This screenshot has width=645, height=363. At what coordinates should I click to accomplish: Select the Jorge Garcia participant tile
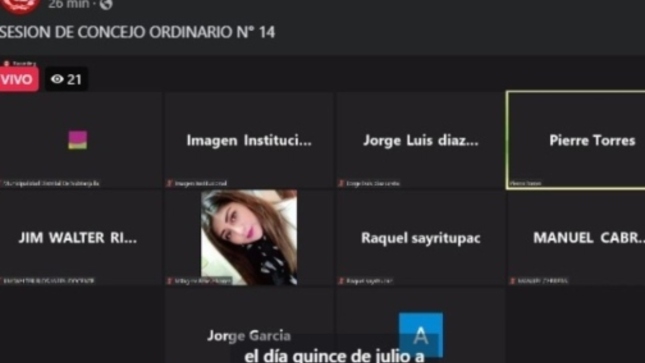click(249, 325)
